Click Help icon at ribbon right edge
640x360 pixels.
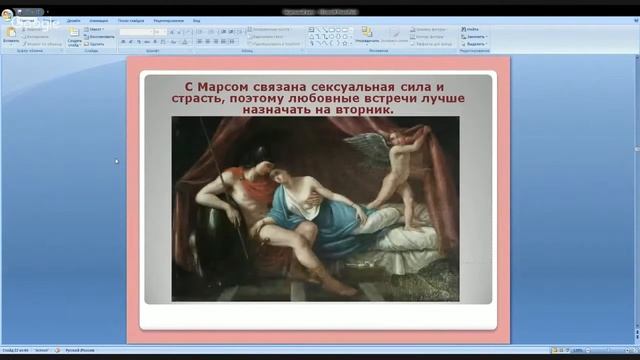636,20
